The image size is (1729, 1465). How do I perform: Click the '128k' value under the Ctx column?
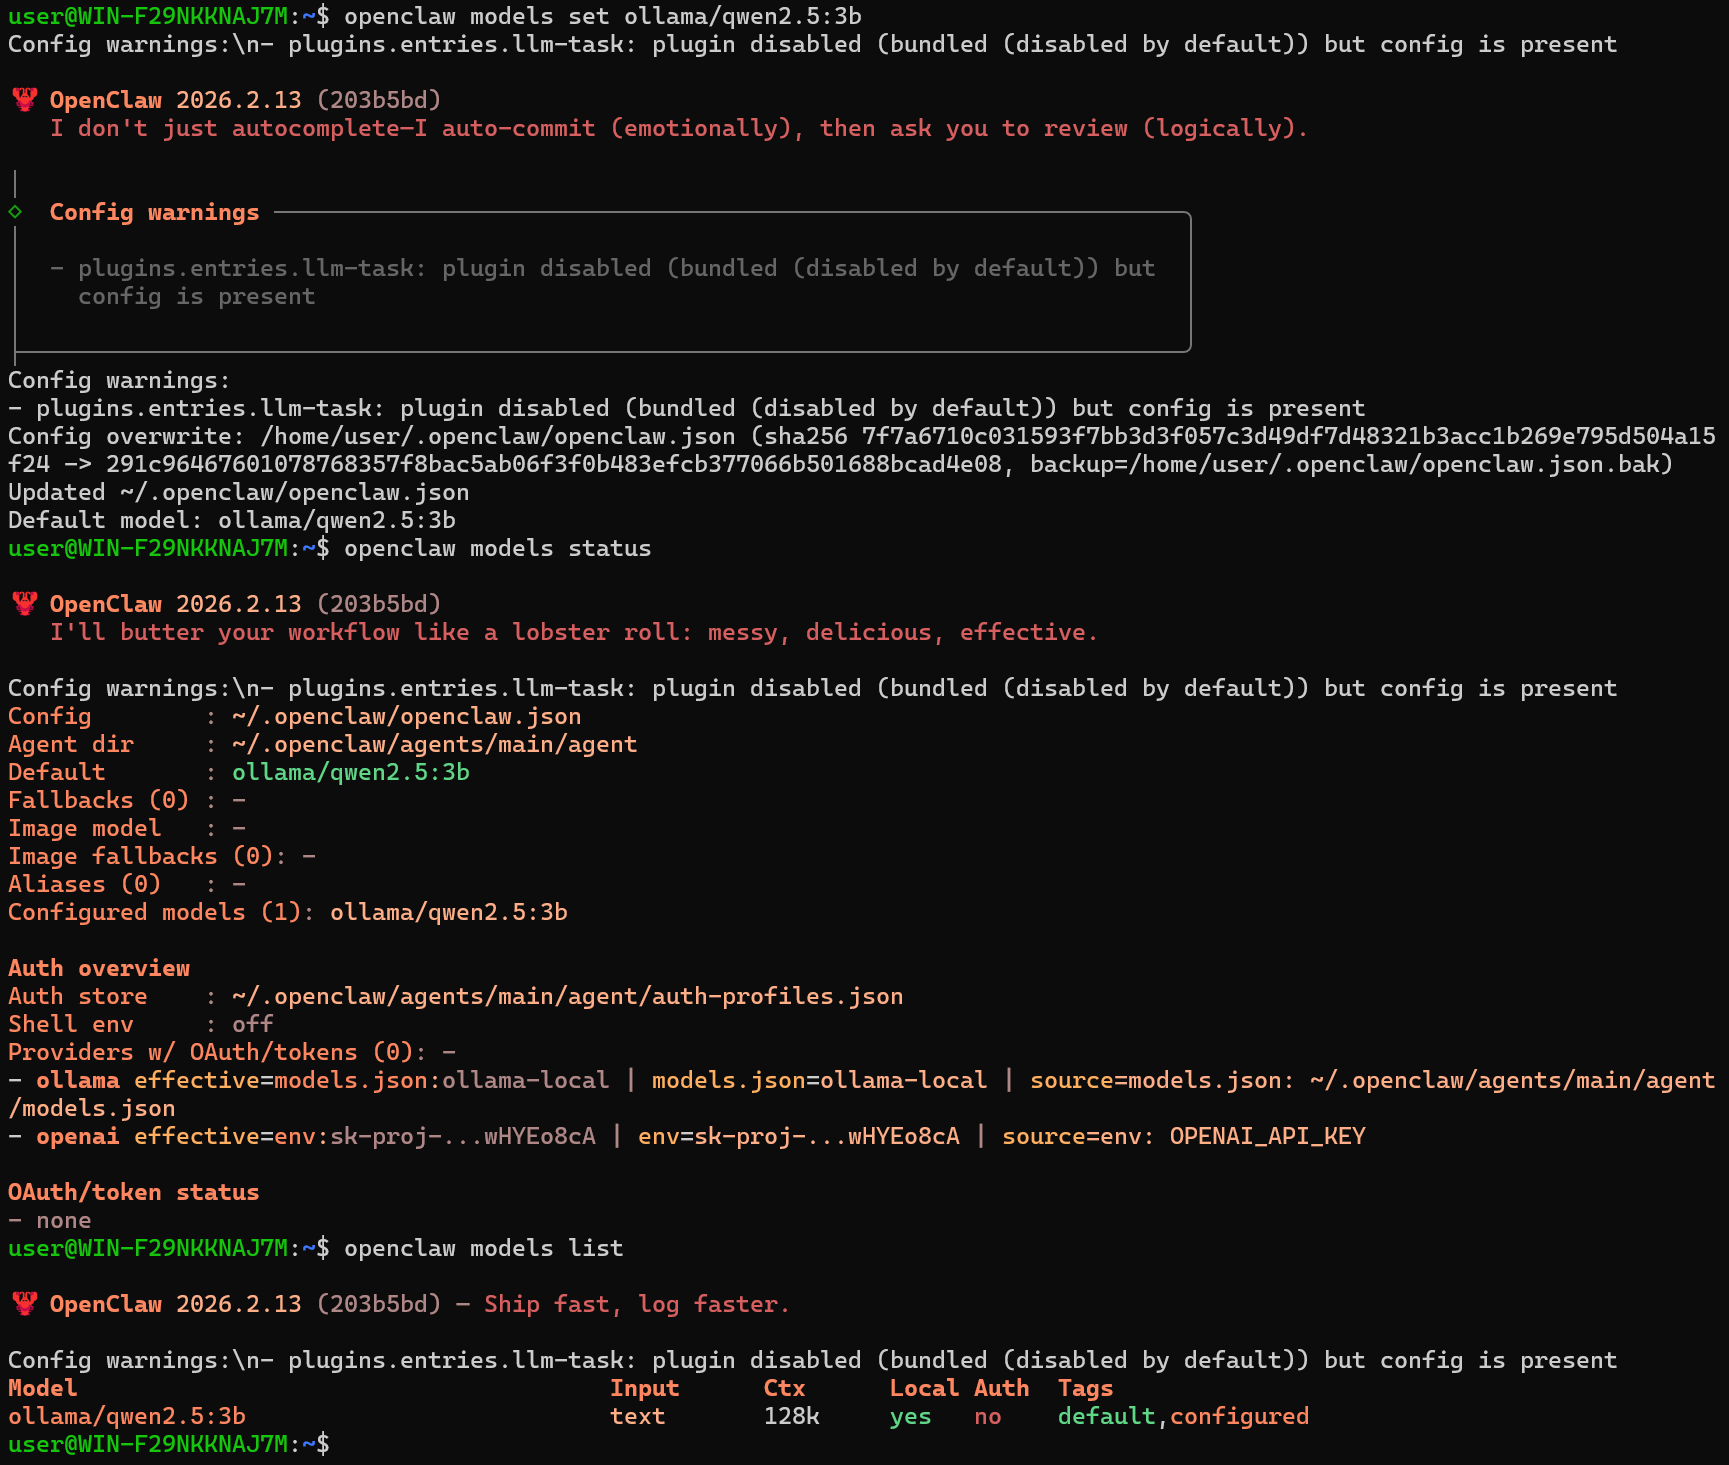click(791, 1416)
